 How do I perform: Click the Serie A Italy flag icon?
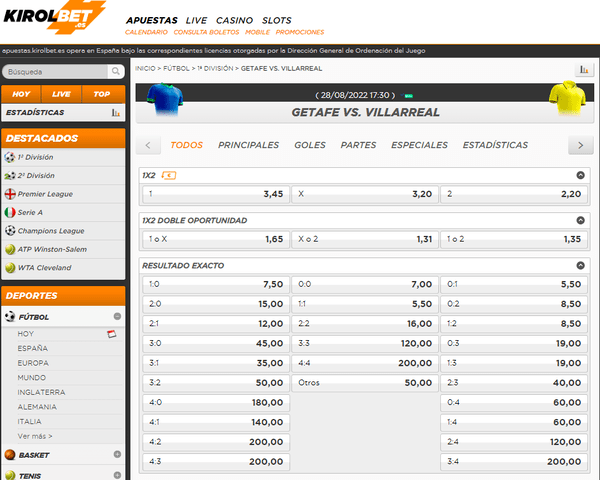pos(10,212)
